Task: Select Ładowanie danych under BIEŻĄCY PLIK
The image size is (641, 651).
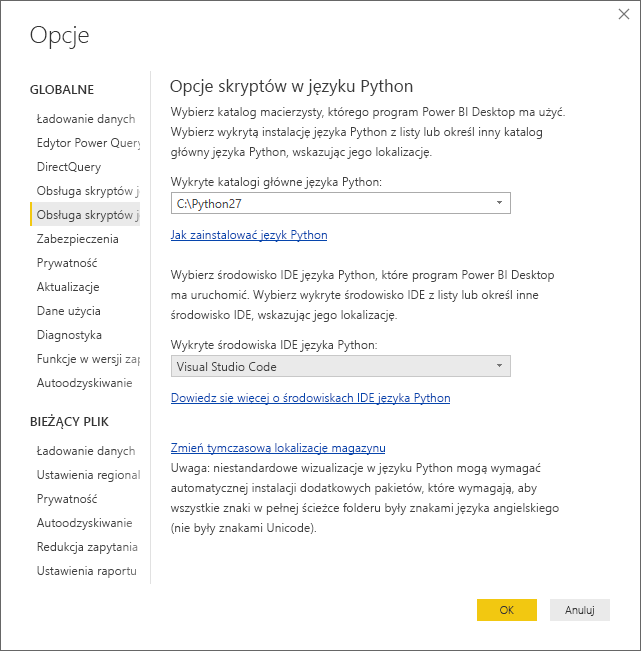Action: [85, 451]
